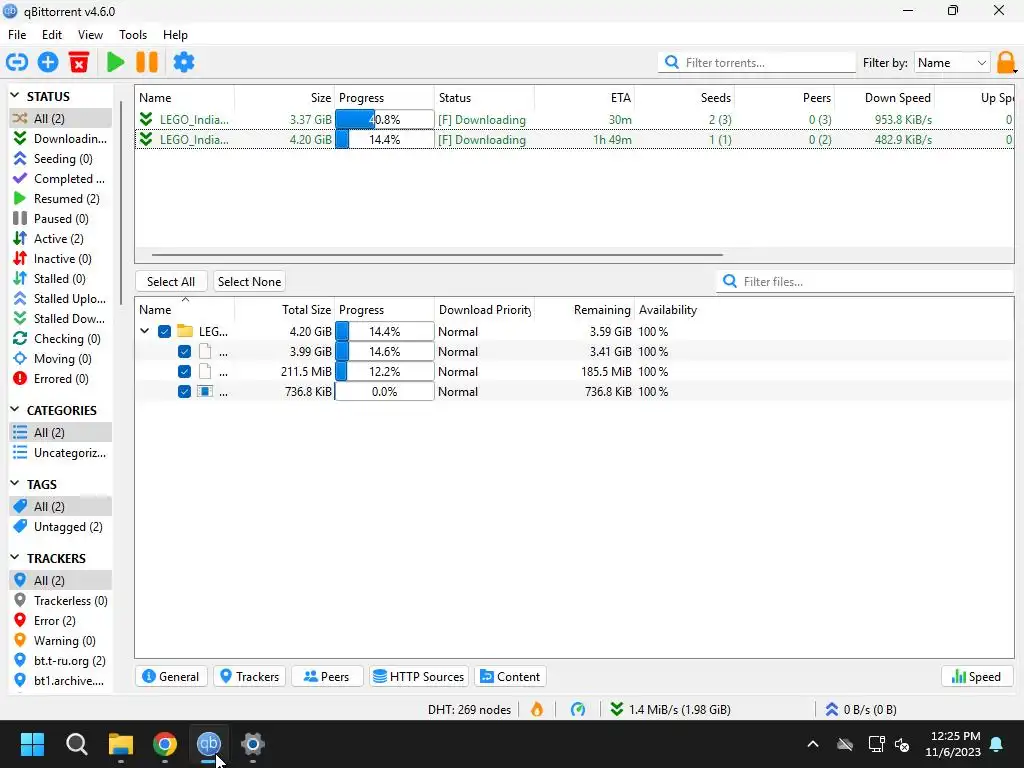Open Download Priority for 3.99 GiB file
Image resolution: width=1024 pixels, height=768 pixels.
pos(484,352)
